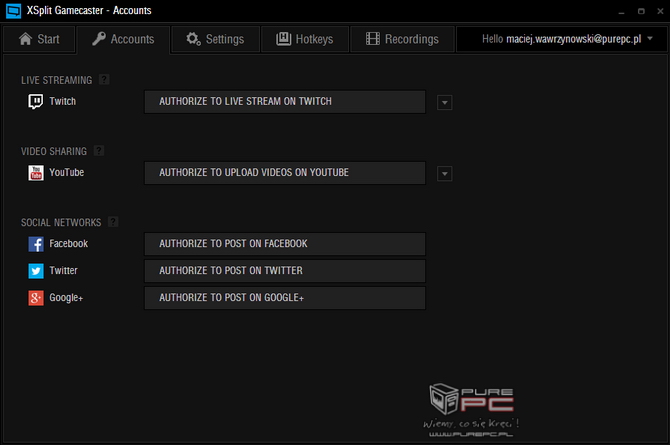The width and height of the screenshot is (670, 445).
Task: Click the YouTube service label
Action: click(x=66, y=172)
